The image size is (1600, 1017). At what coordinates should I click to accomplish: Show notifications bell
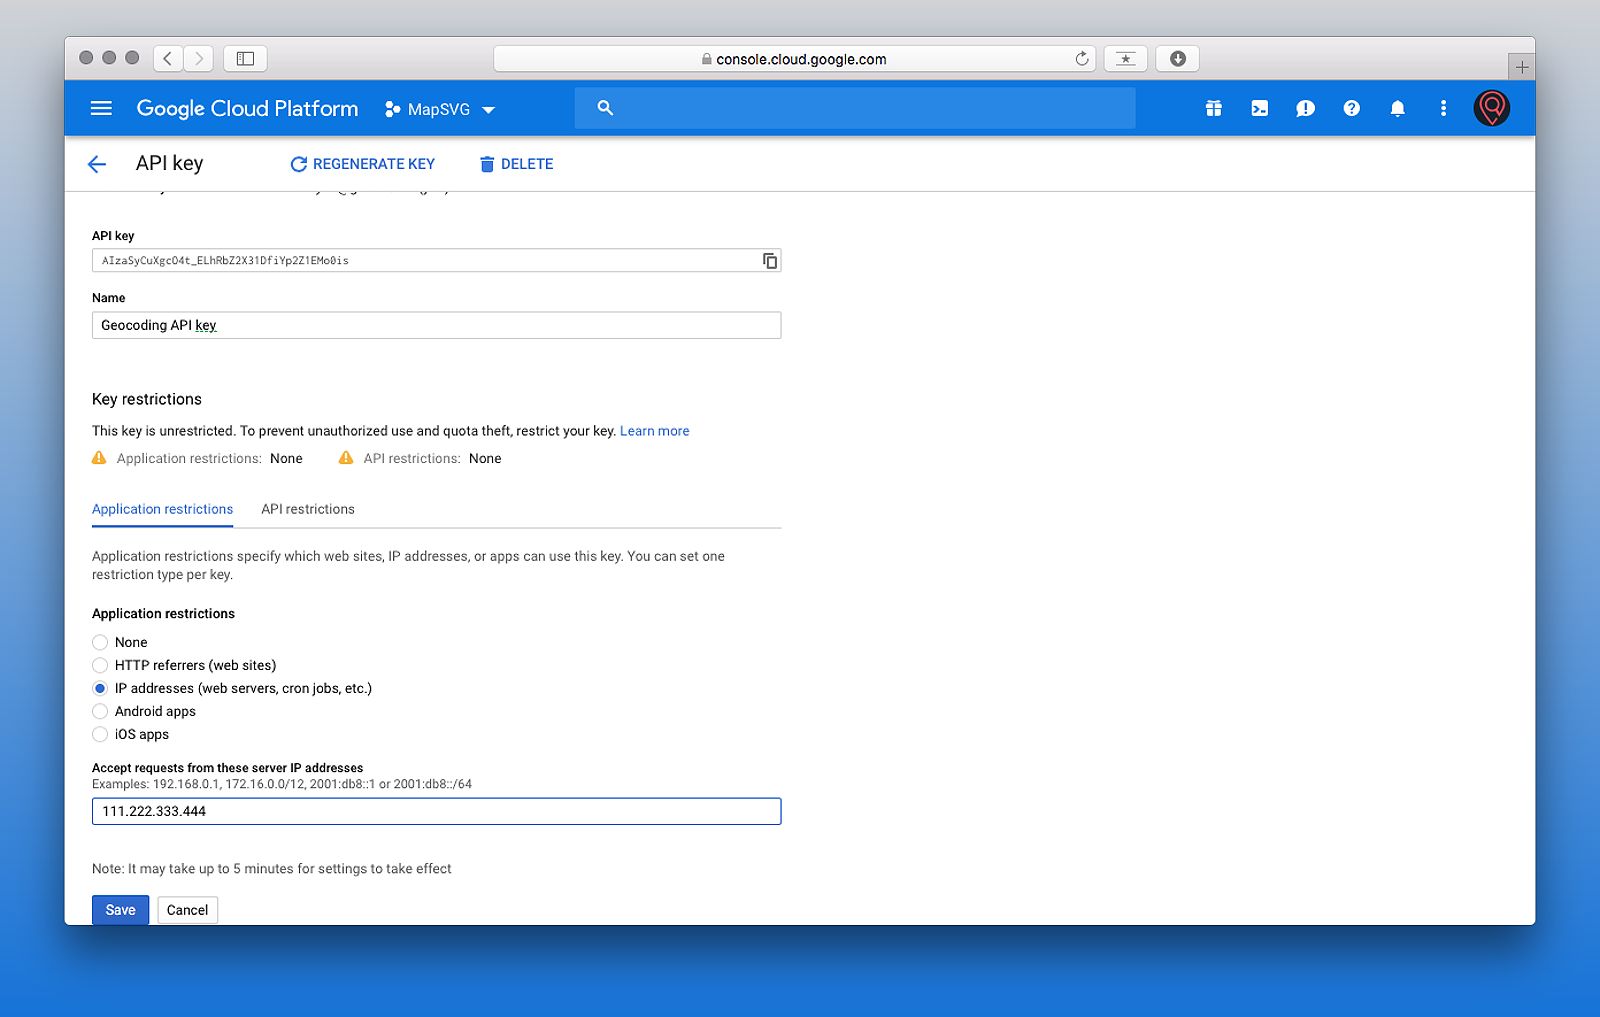1398,108
